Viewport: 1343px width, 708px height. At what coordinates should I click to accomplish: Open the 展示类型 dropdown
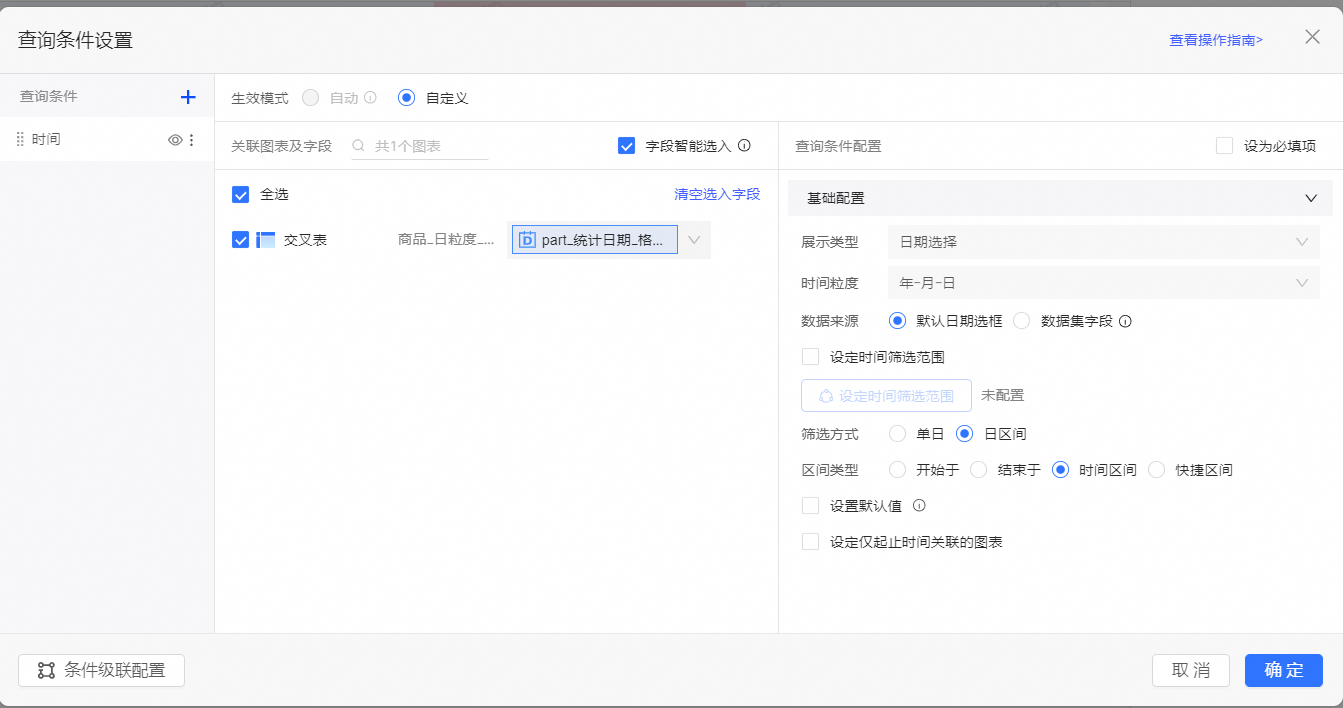click(1103, 242)
